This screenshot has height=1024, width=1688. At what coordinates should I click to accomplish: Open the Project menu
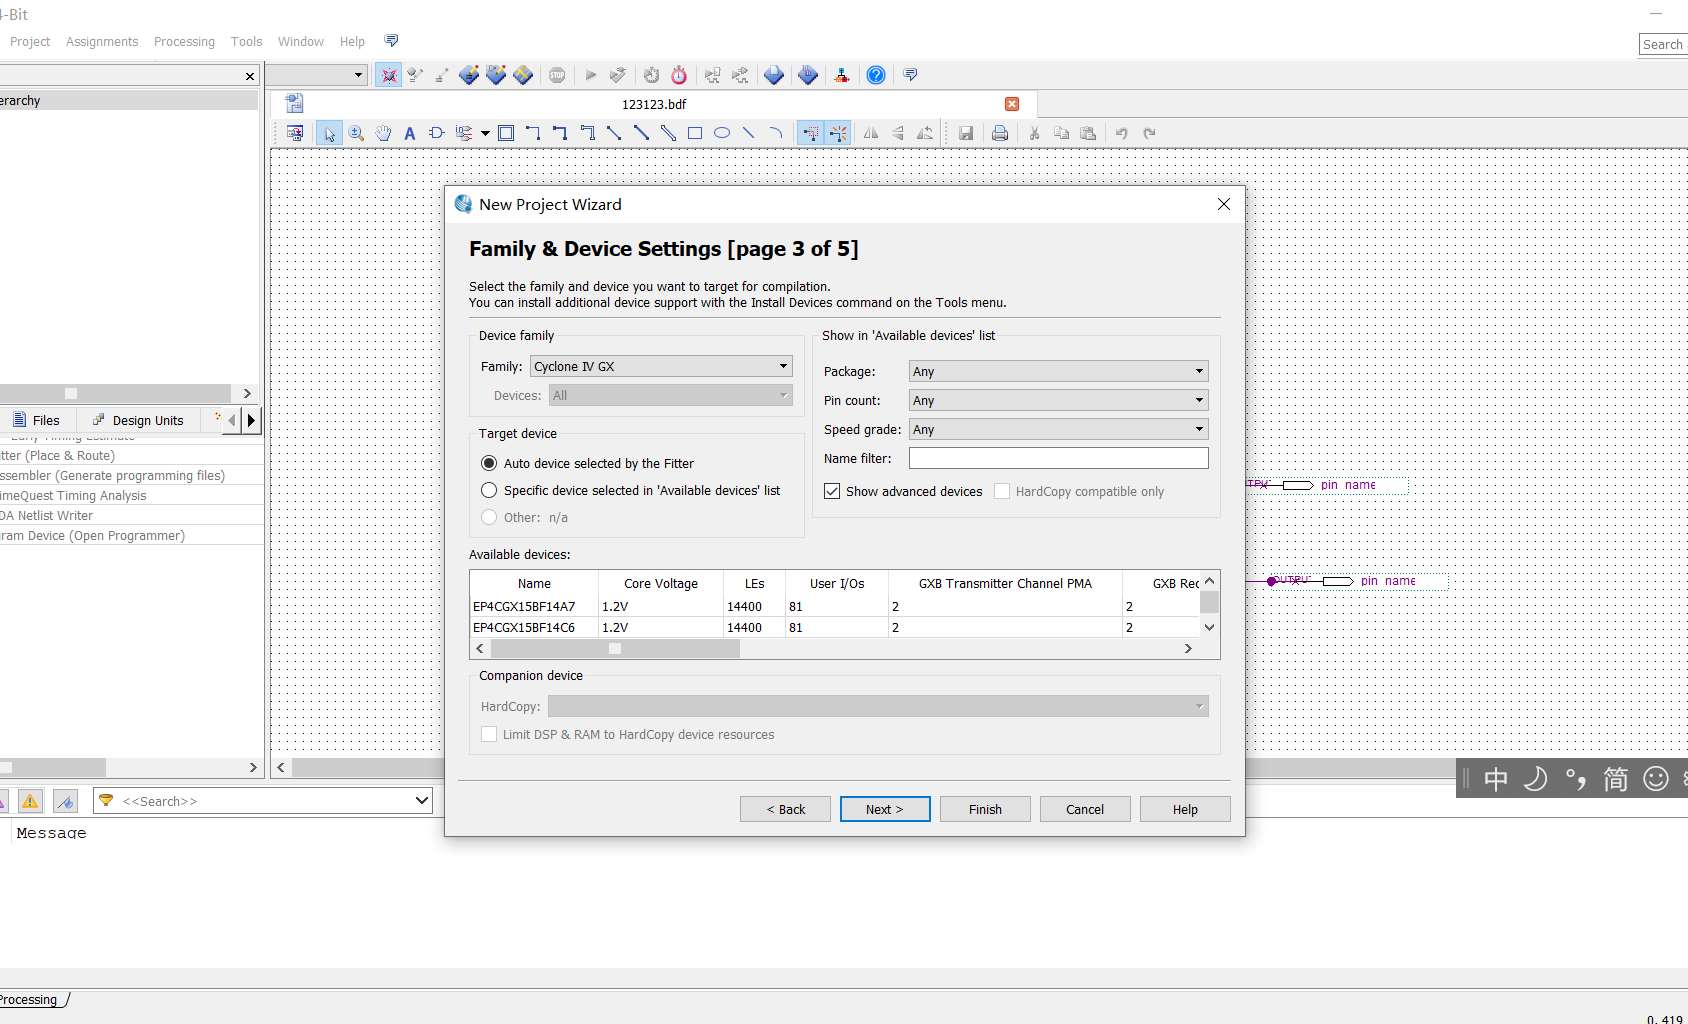[x=30, y=42]
